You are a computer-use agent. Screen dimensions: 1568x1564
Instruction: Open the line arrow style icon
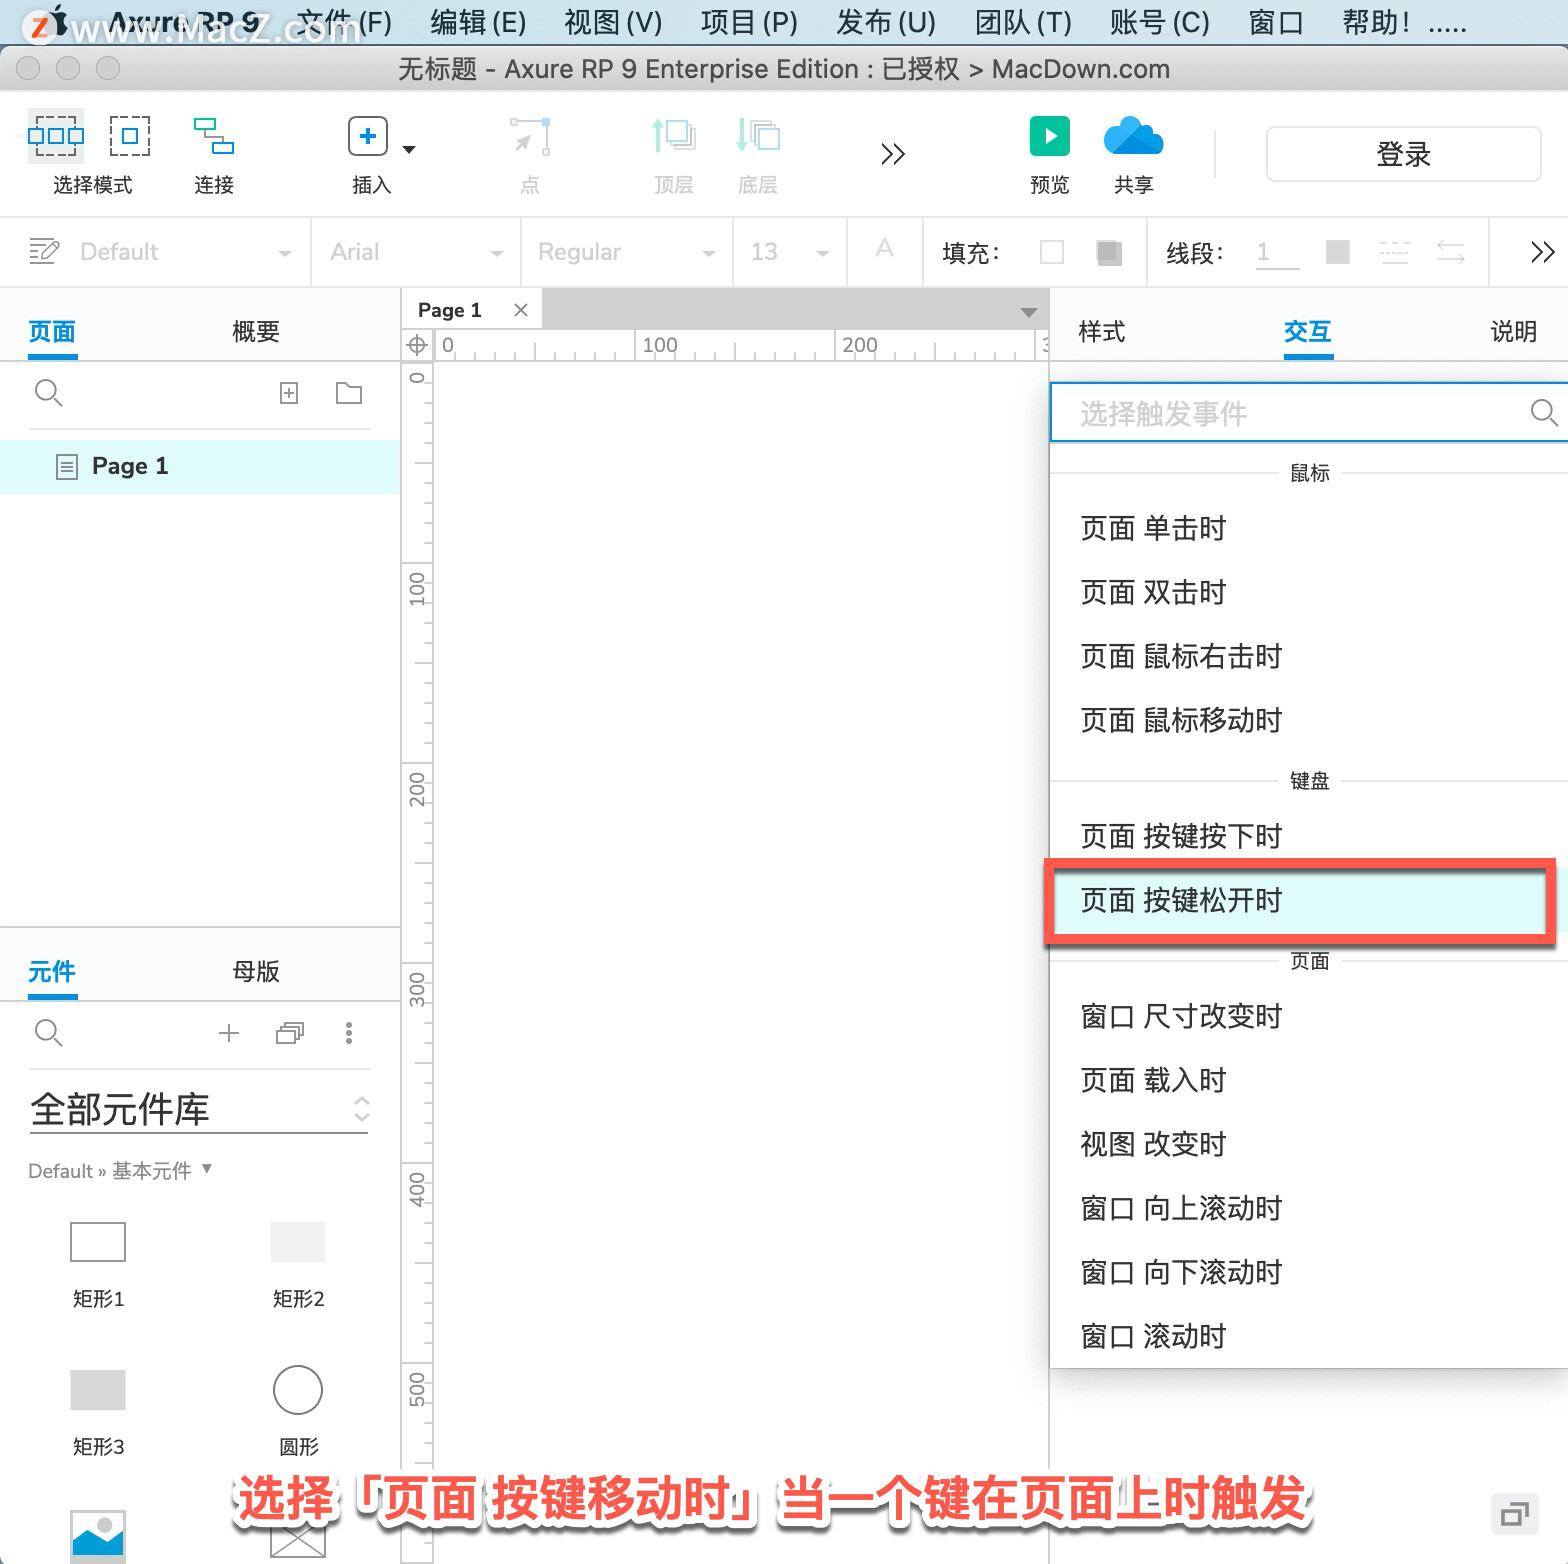pos(1451,252)
